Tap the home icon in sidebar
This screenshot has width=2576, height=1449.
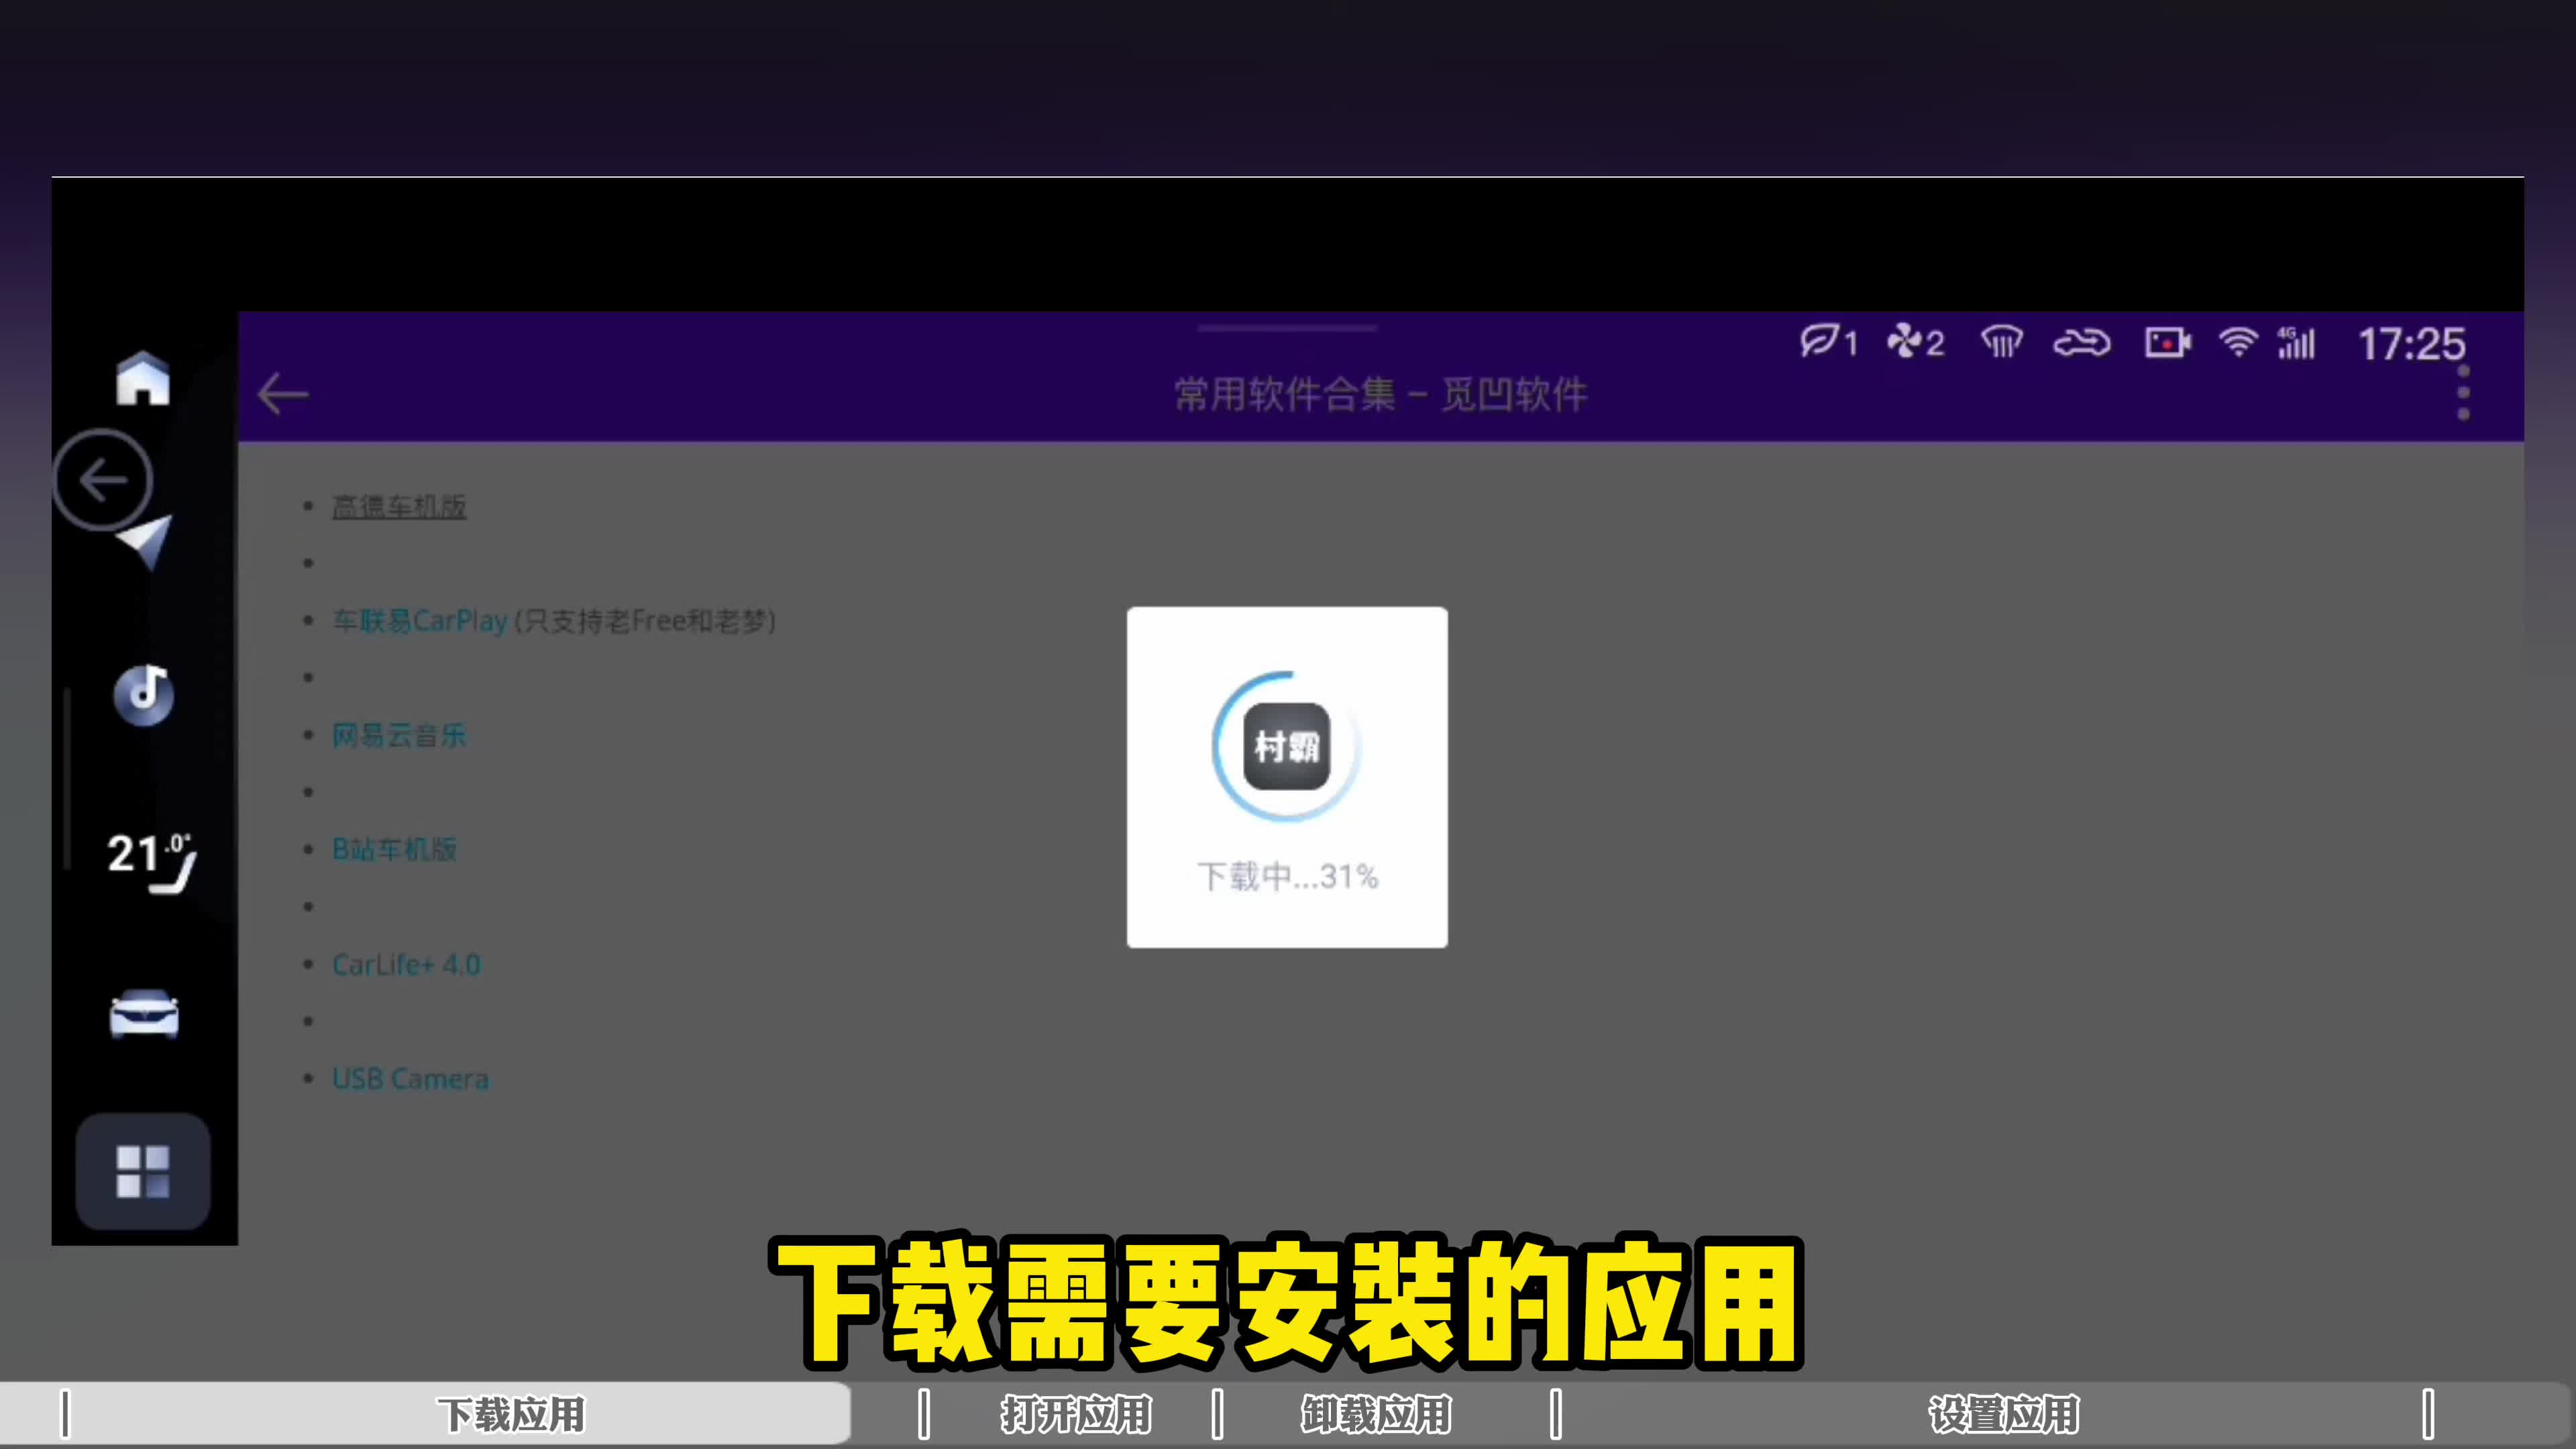[143, 378]
